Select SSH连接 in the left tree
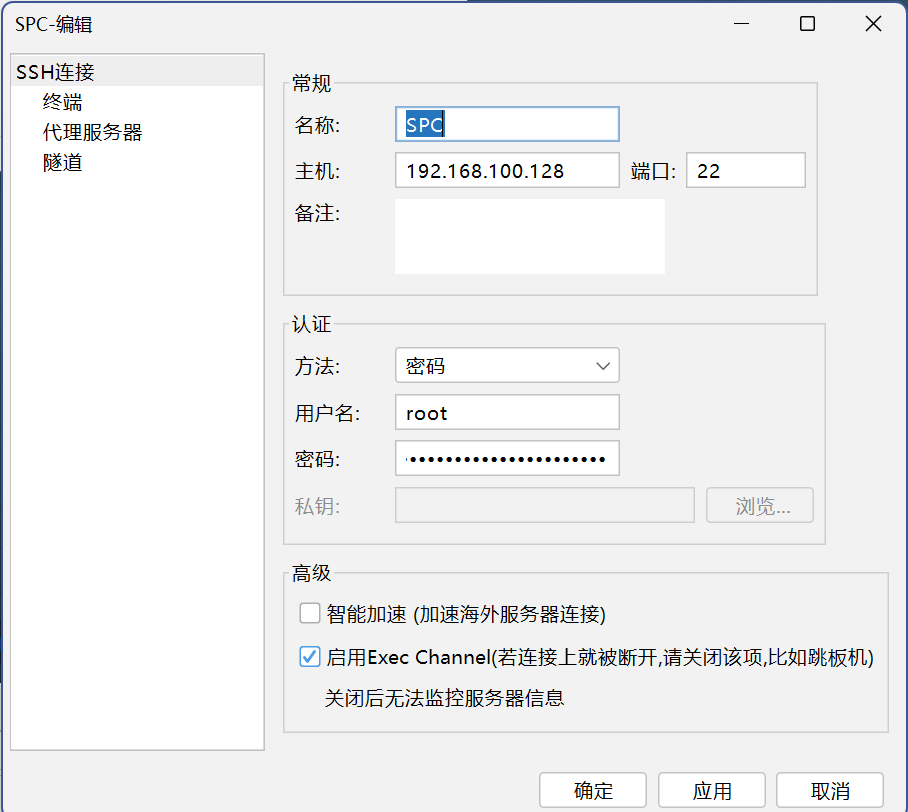Viewport: 908px width, 812px height. [x=56, y=71]
